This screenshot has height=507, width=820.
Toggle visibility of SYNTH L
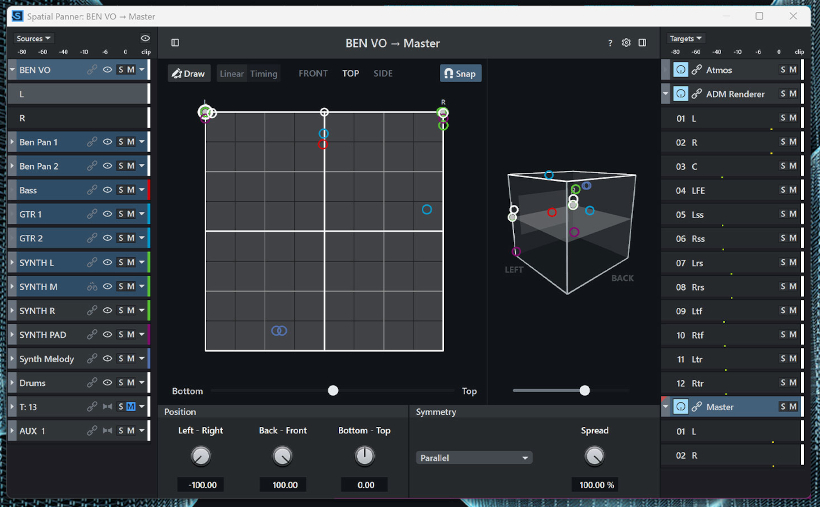pyautogui.click(x=108, y=262)
